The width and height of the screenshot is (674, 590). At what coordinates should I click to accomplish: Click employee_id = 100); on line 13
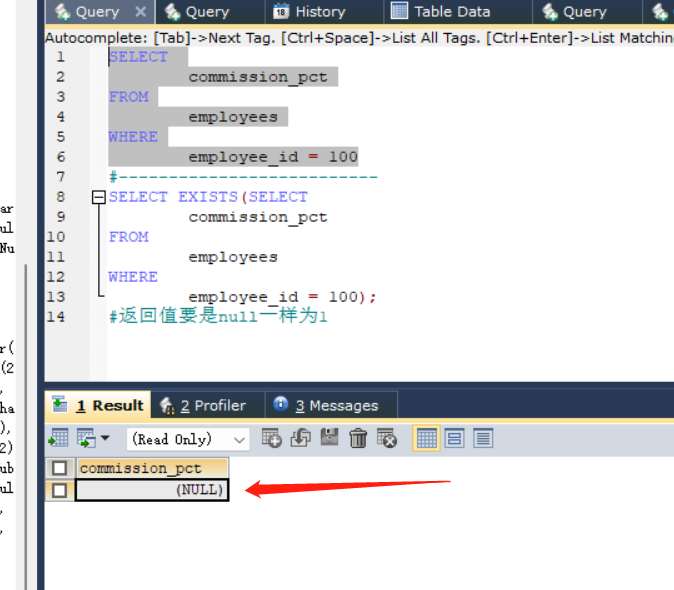pyautogui.click(x=282, y=297)
